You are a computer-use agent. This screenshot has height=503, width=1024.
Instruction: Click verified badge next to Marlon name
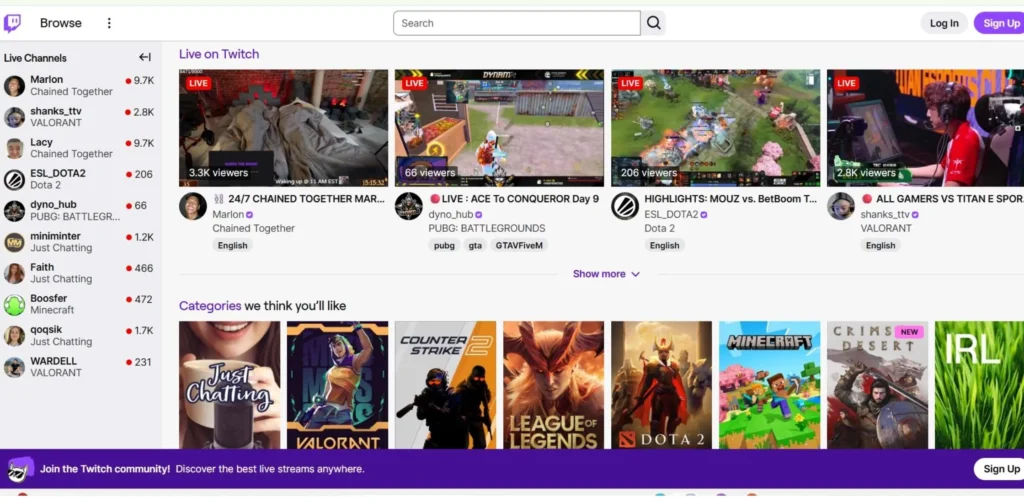pos(249,214)
